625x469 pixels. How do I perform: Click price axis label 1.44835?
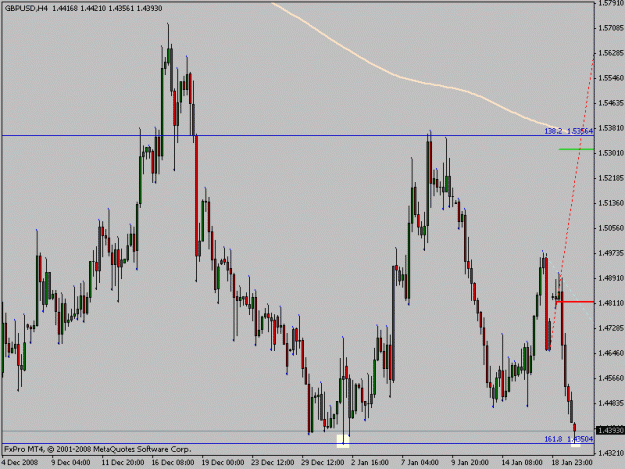pos(611,403)
